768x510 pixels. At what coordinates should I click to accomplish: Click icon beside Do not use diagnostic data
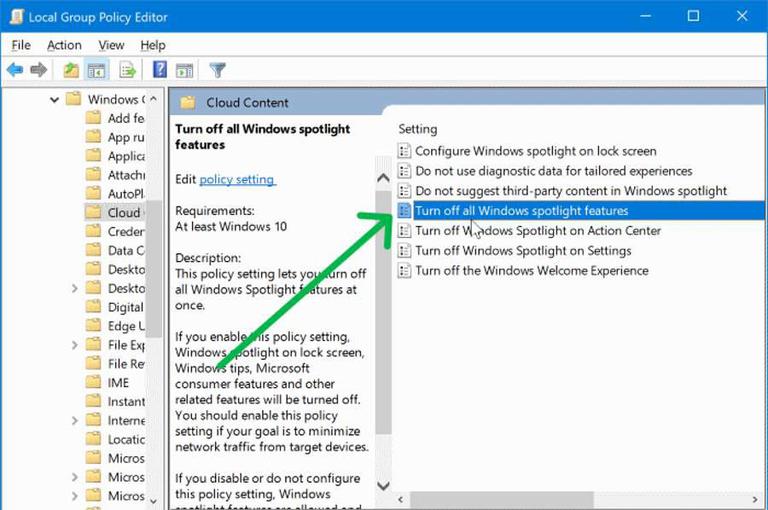[404, 171]
